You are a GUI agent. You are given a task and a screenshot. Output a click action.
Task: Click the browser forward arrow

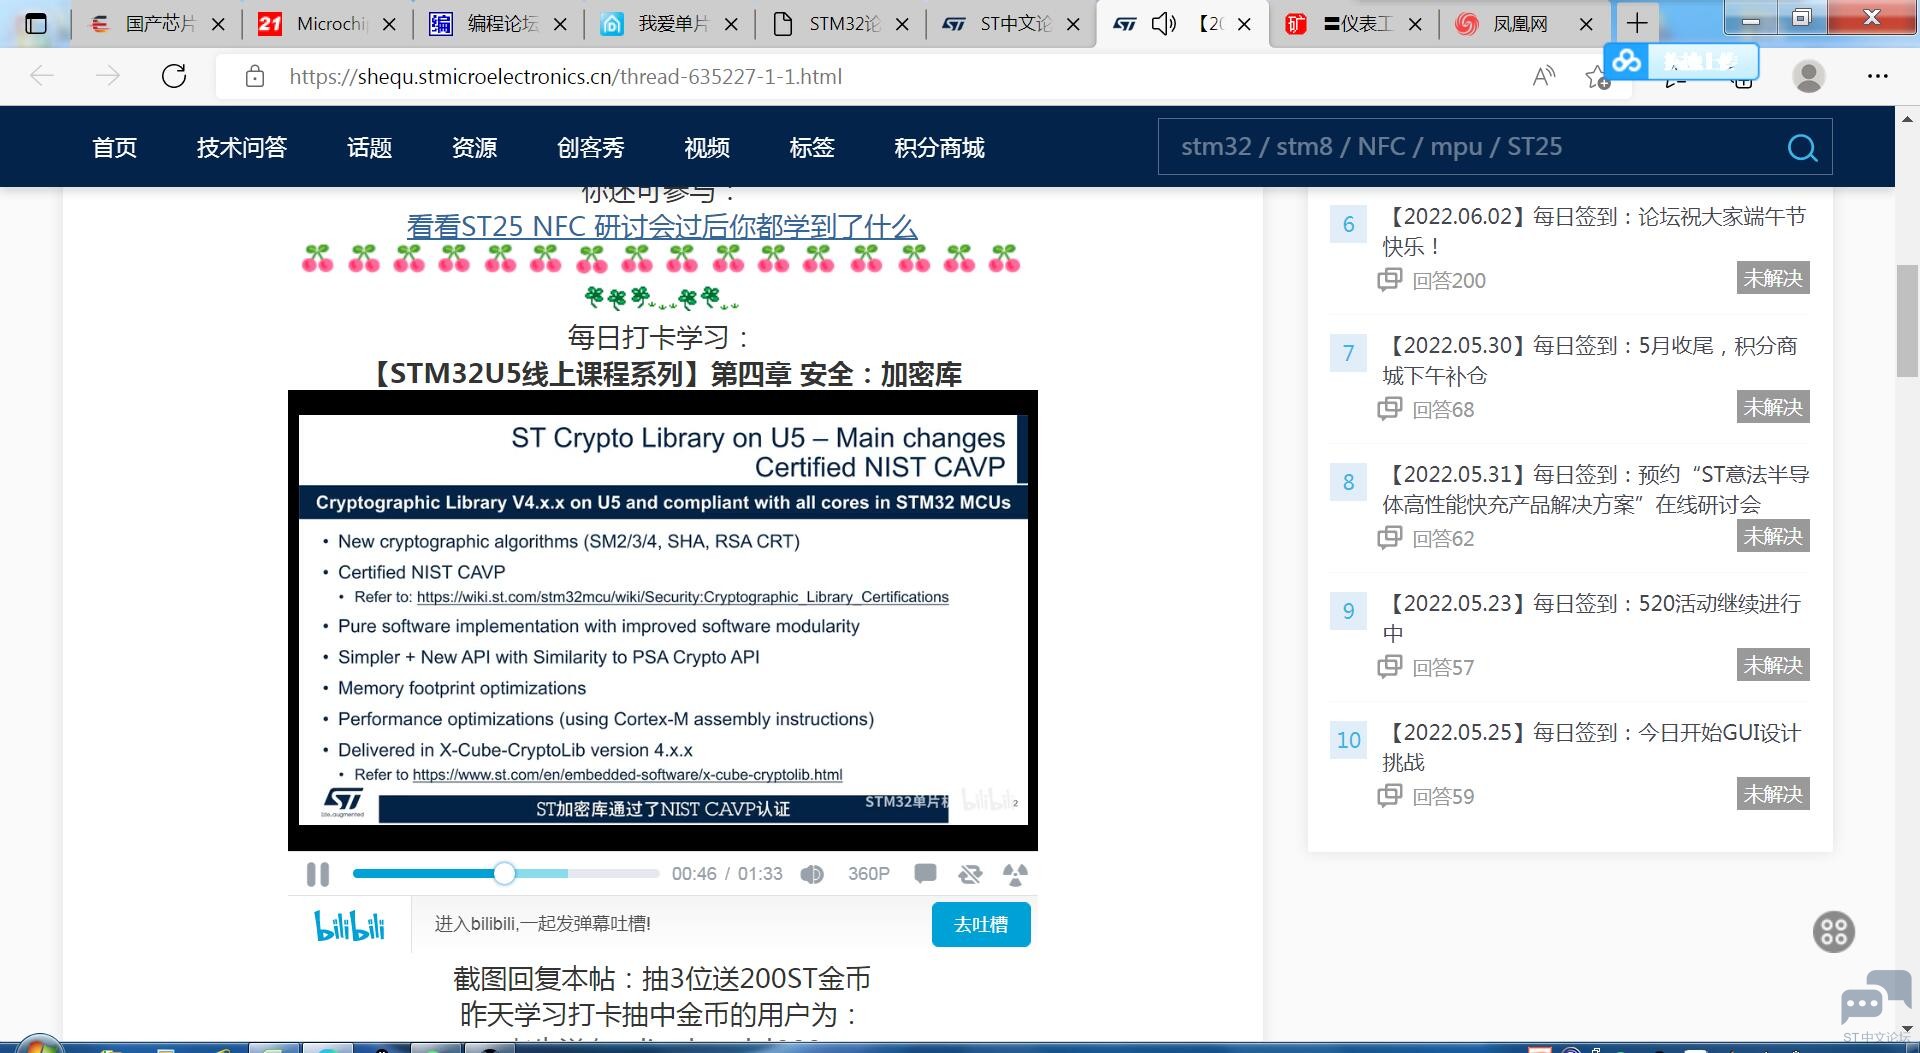[108, 76]
